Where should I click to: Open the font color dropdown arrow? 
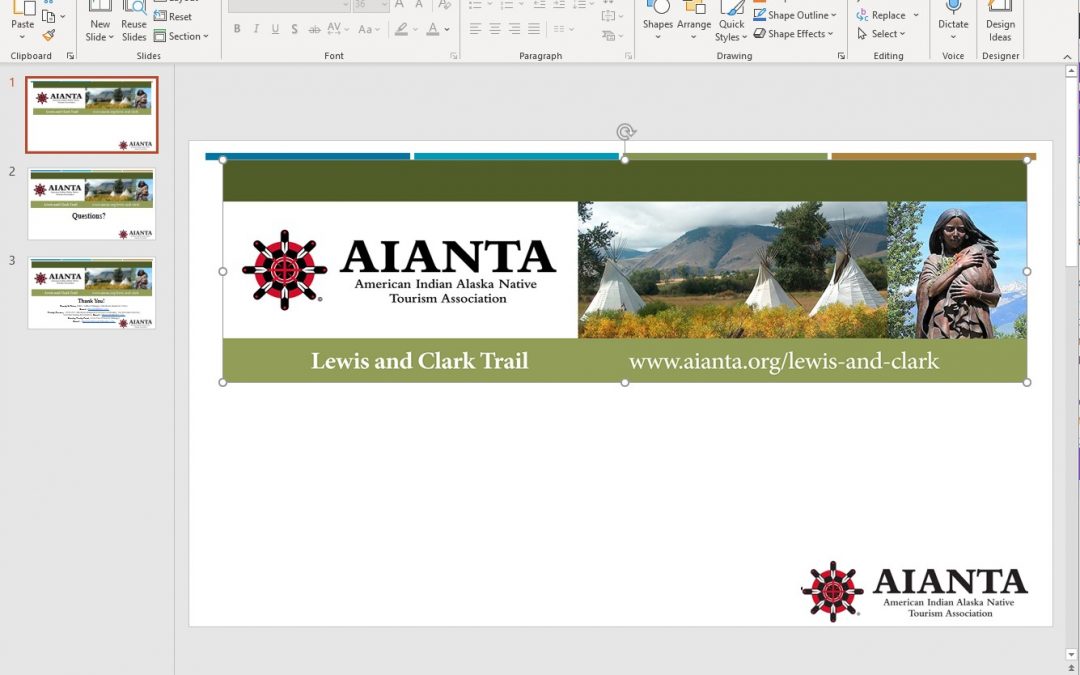pyautogui.click(x=447, y=30)
